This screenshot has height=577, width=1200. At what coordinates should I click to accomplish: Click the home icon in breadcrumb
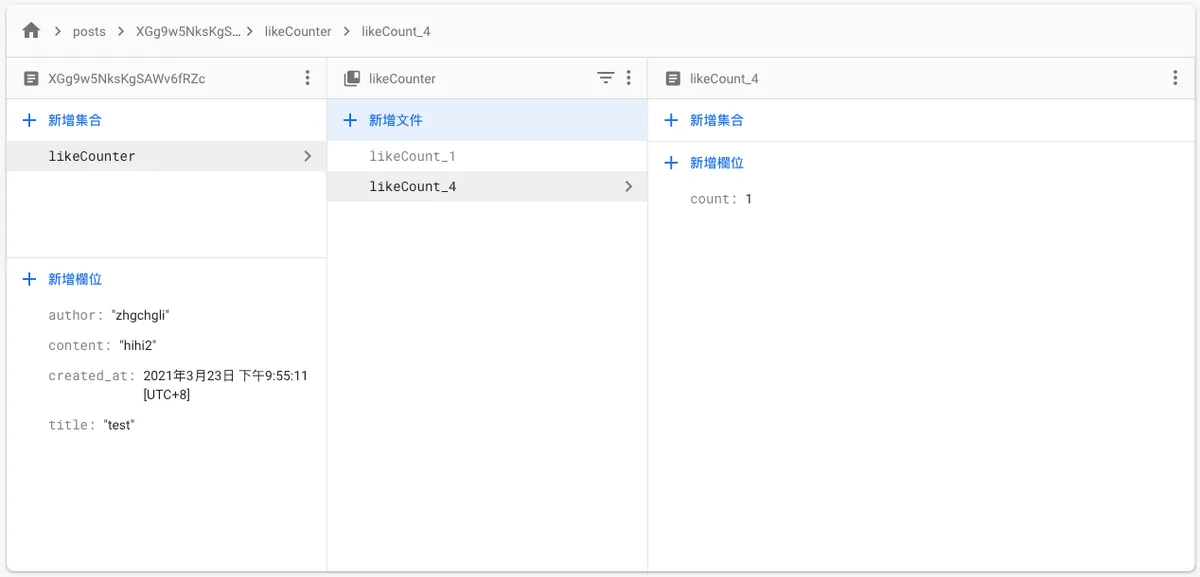pos(31,31)
